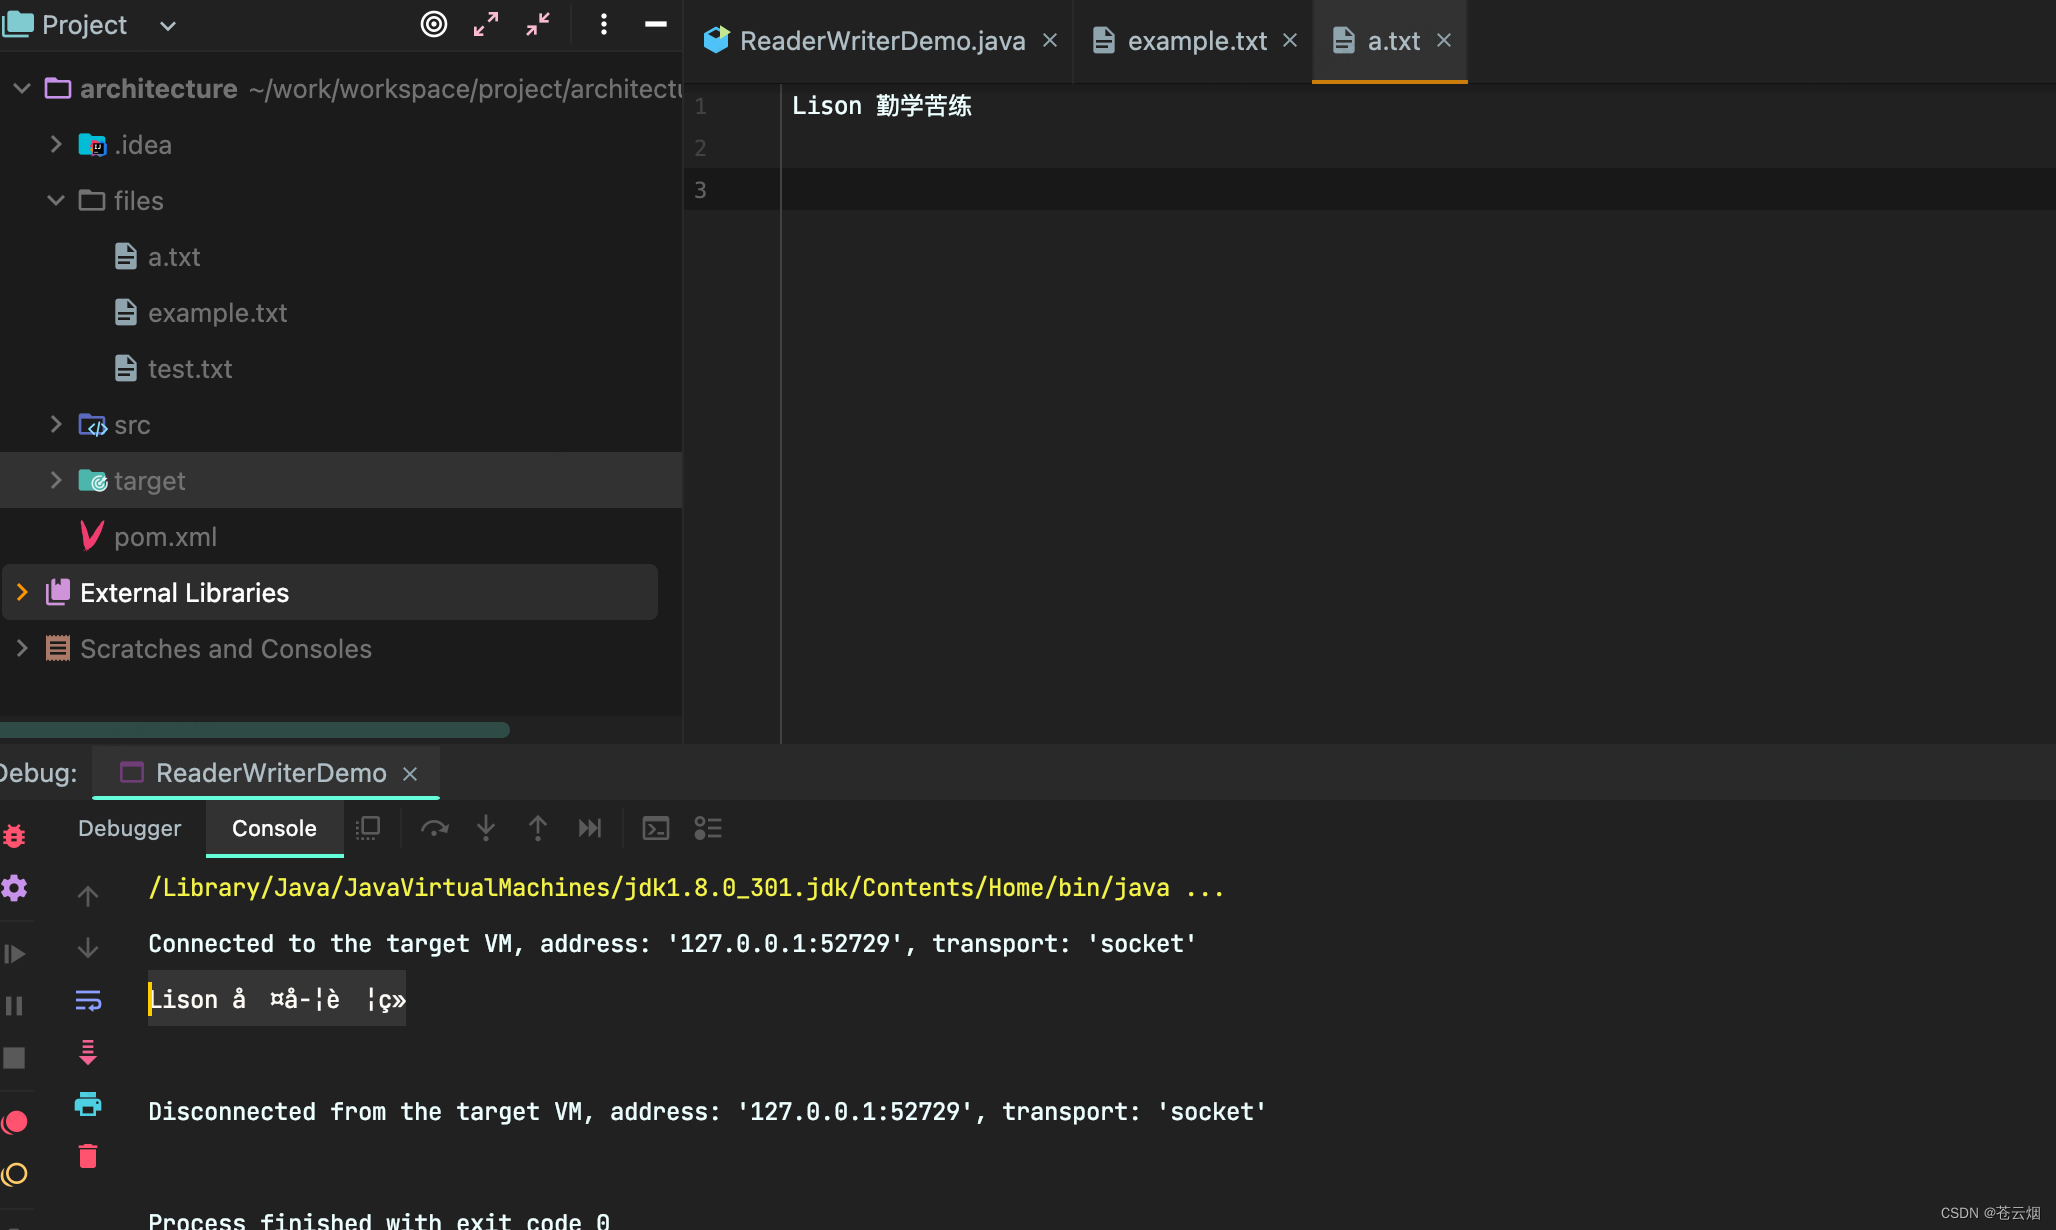The height and width of the screenshot is (1230, 2056).
Task: Toggle Soft-Wrap in the console
Action: click(x=88, y=1000)
